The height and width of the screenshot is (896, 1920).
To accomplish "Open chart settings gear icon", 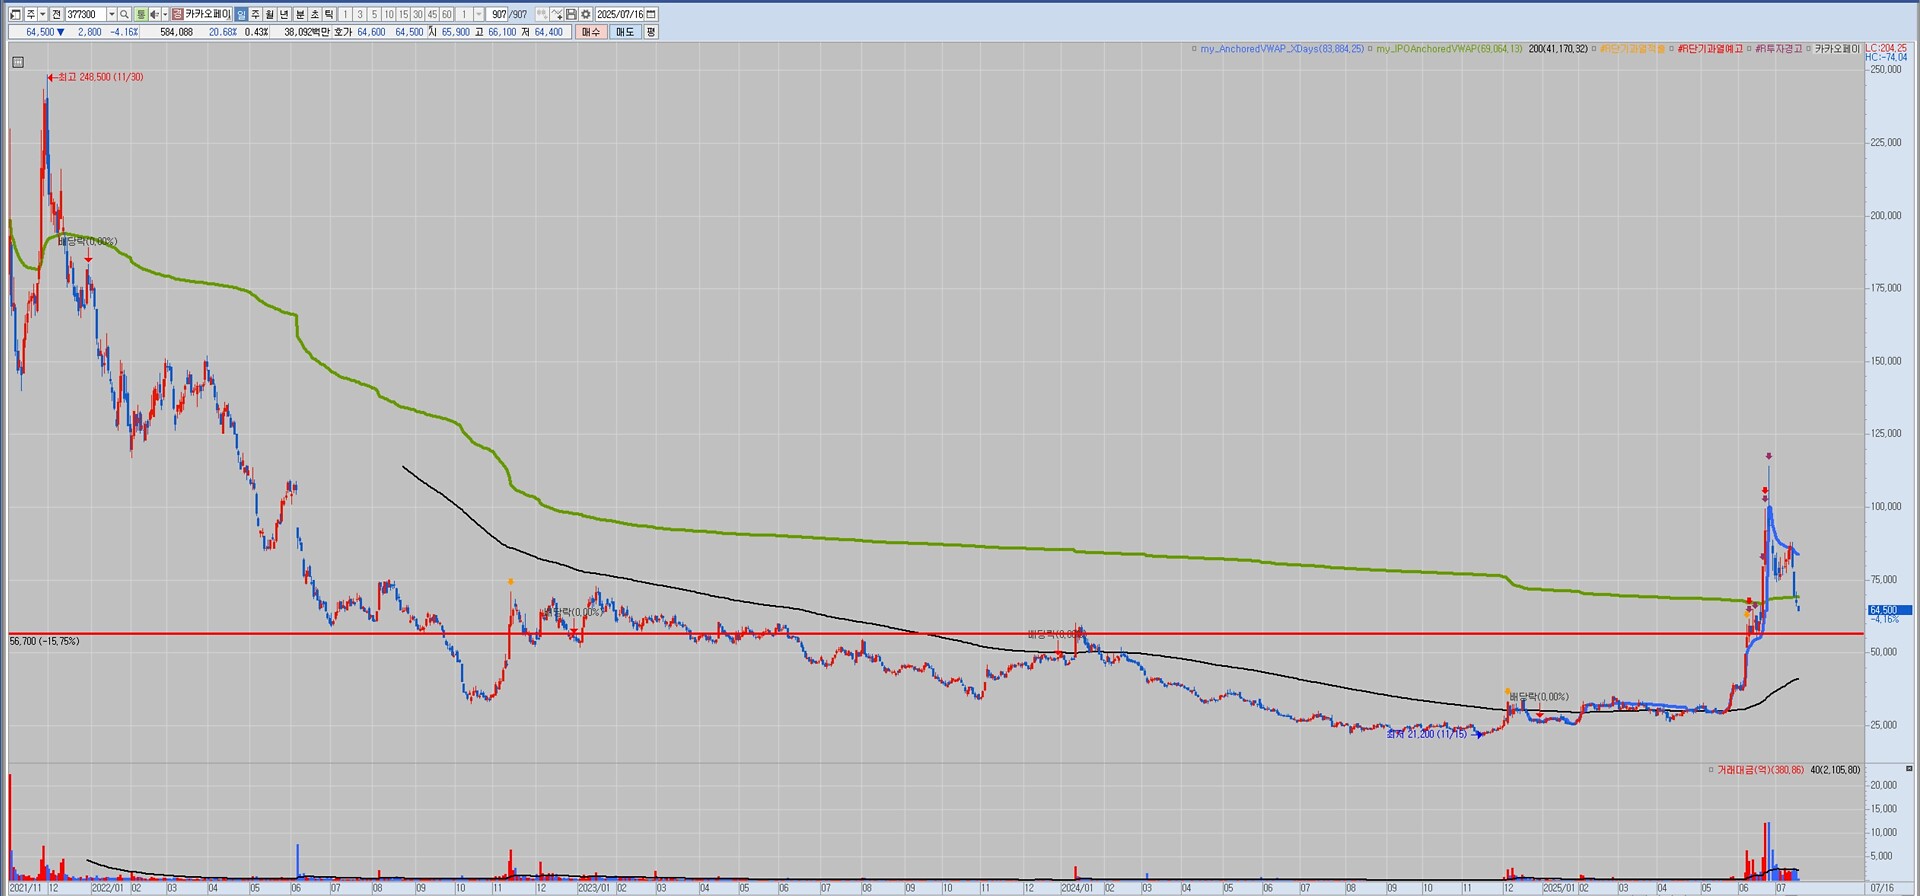I will tap(586, 15).
